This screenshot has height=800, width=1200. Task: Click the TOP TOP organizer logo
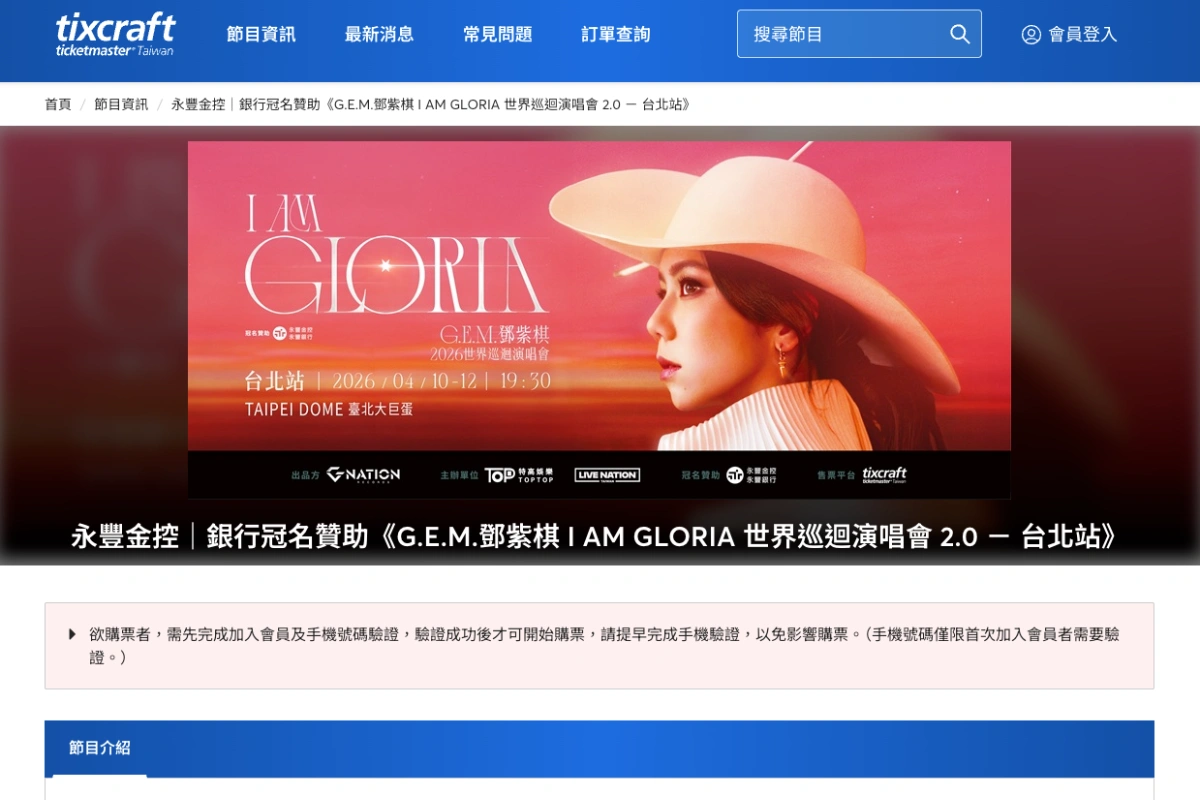pos(518,475)
